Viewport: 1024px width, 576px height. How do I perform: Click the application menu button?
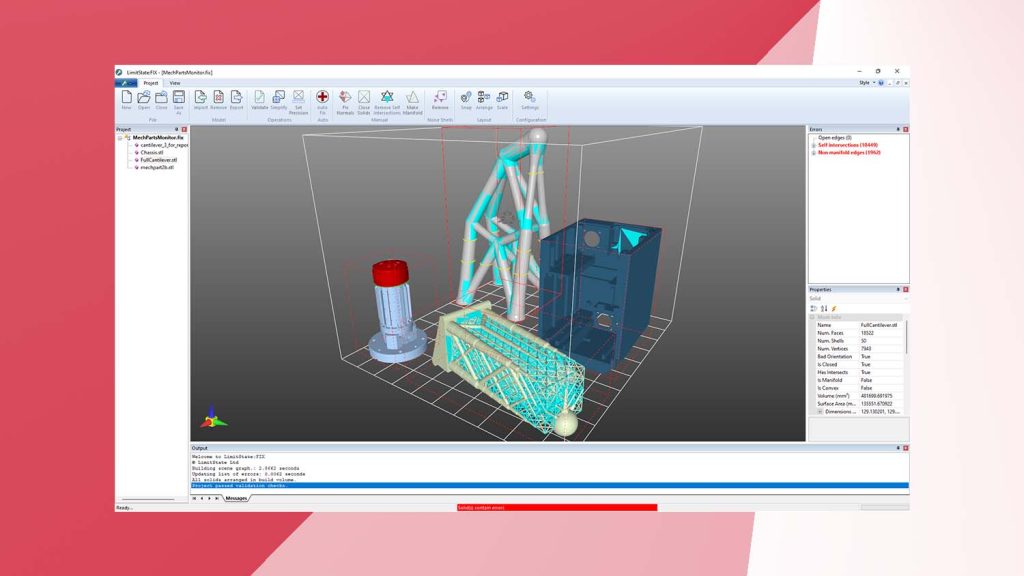(126, 83)
